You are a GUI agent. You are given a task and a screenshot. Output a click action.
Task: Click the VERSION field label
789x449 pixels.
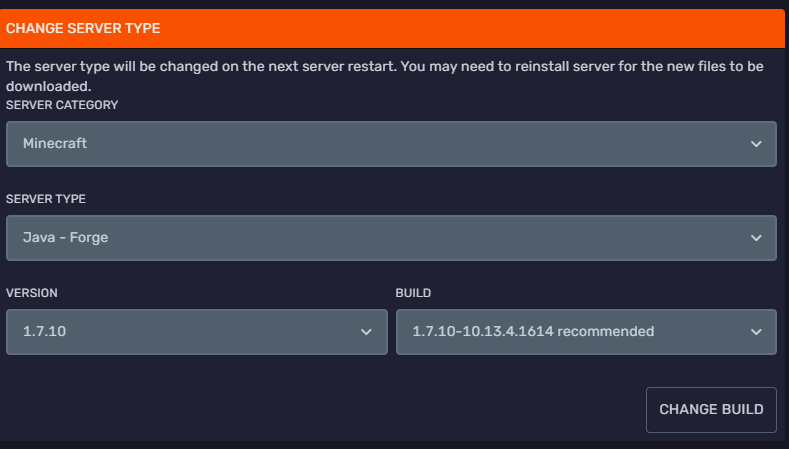(31, 293)
